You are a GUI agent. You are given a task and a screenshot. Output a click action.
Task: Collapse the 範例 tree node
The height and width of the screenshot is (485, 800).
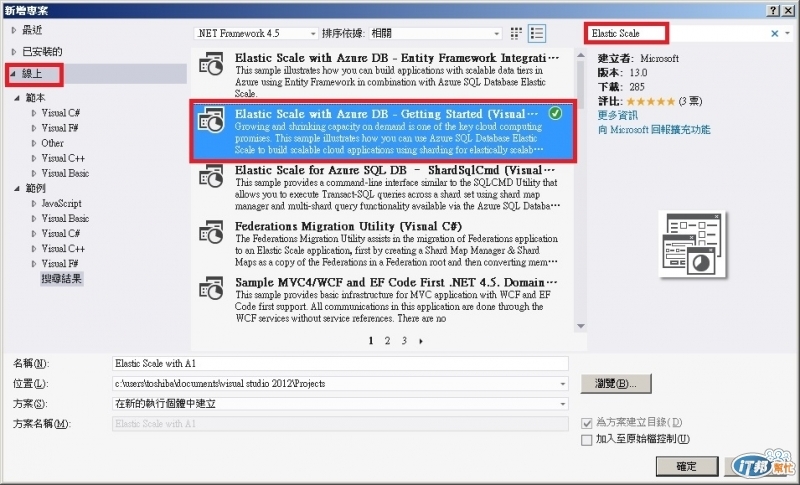17,189
